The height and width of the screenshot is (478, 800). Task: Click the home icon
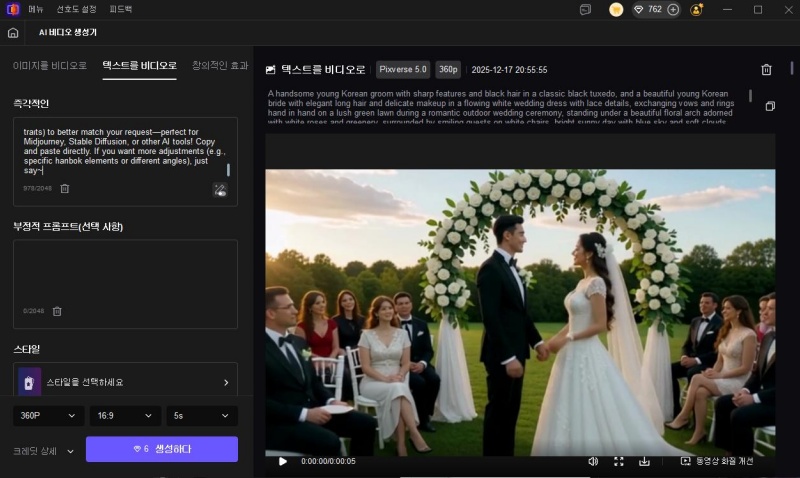tap(13, 32)
